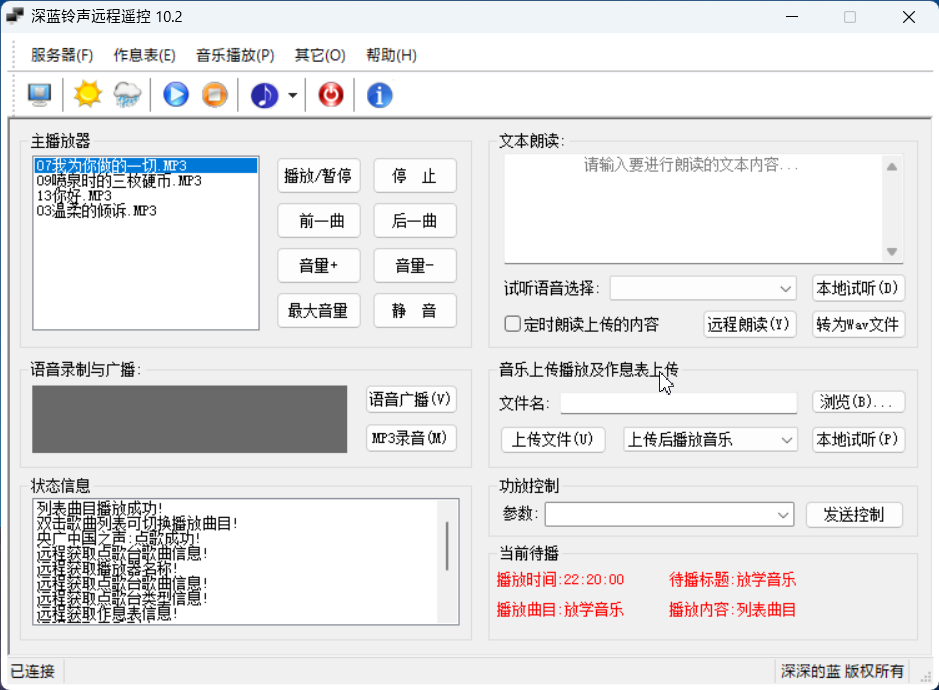Open the music note toolbar icon
The image size is (939, 690).
point(262,93)
